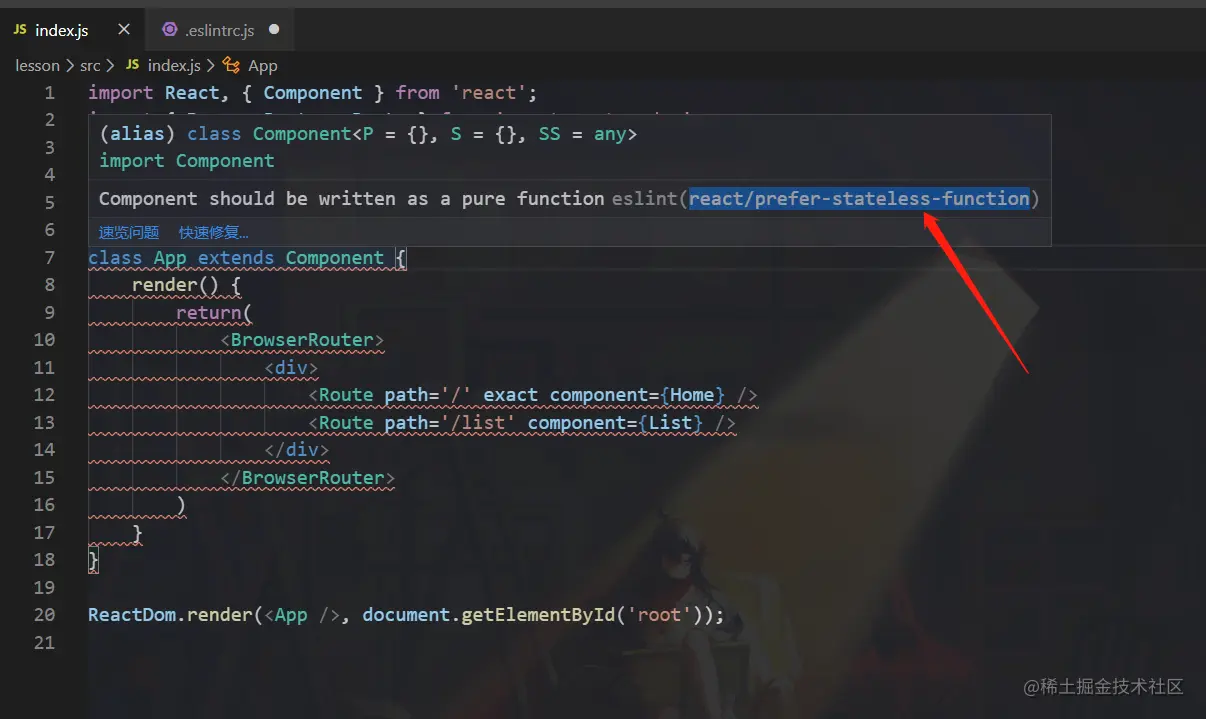The height and width of the screenshot is (719, 1206).
Task: Click the 'root' string on line 20
Action: [659, 615]
